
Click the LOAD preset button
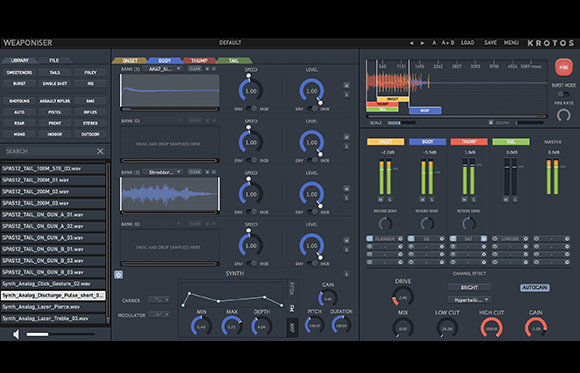(468, 43)
